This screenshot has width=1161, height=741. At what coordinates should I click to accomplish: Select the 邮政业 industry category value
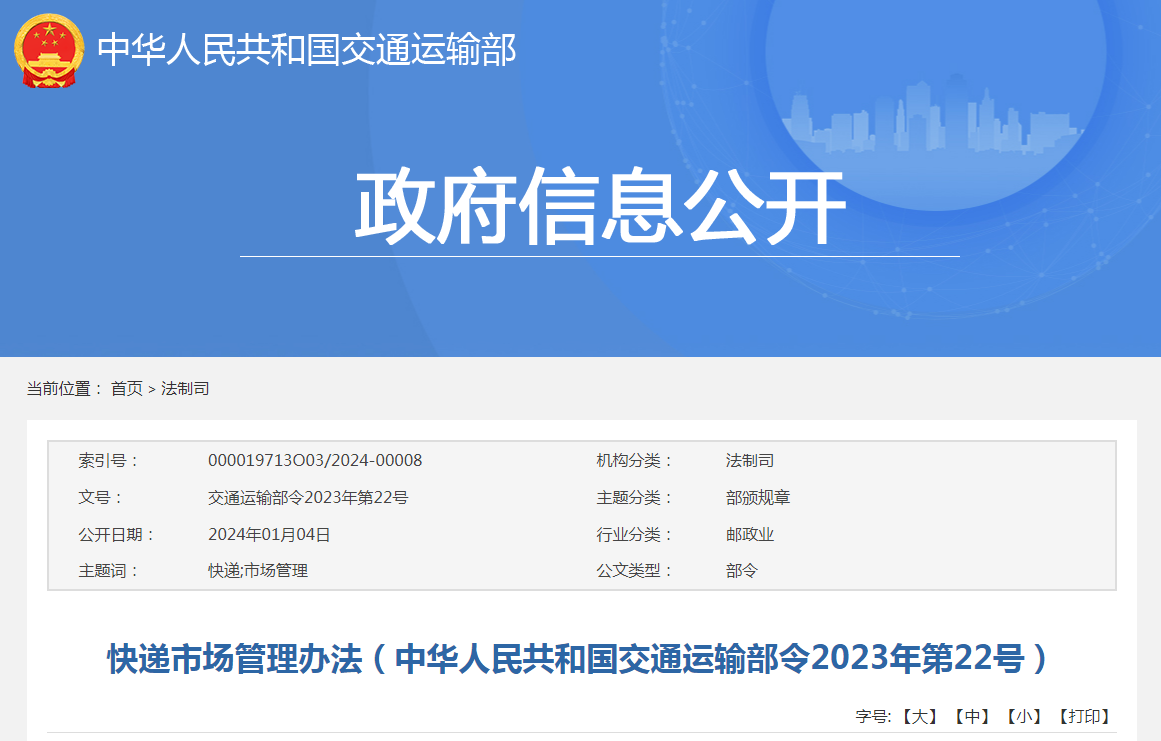point(749,534)
